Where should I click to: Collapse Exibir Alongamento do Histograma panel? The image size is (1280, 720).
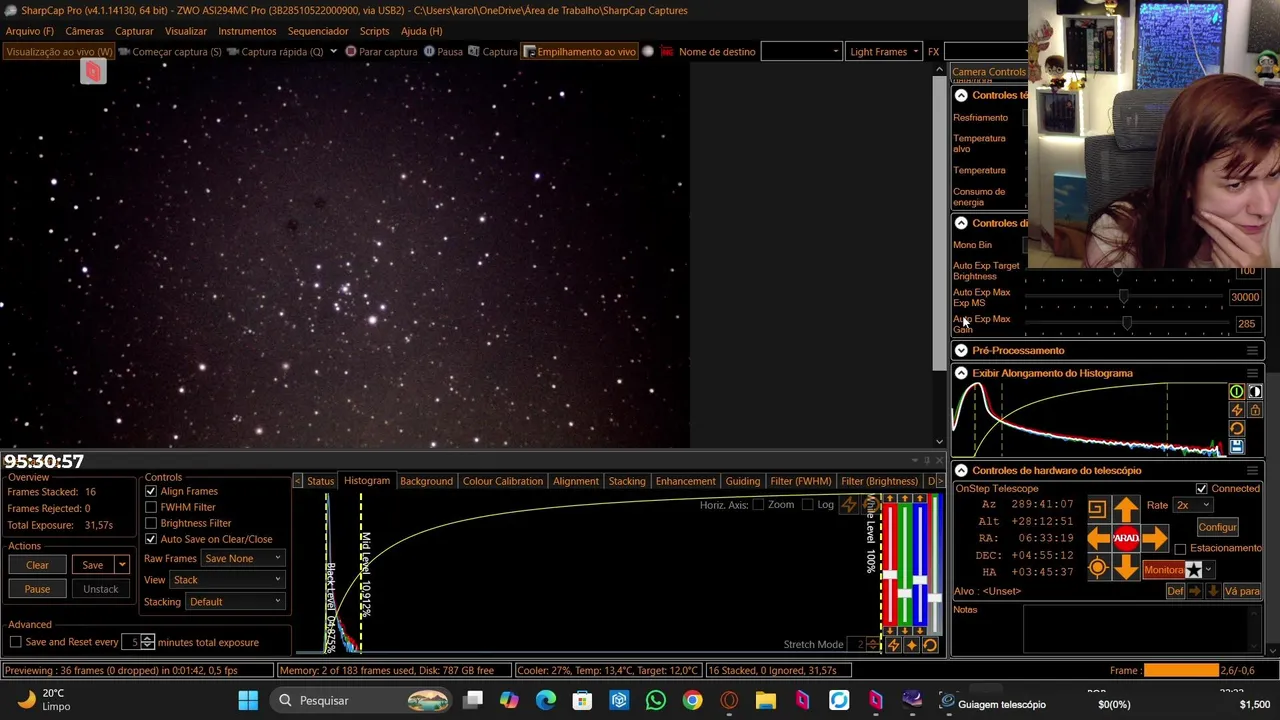click(961, 373)
